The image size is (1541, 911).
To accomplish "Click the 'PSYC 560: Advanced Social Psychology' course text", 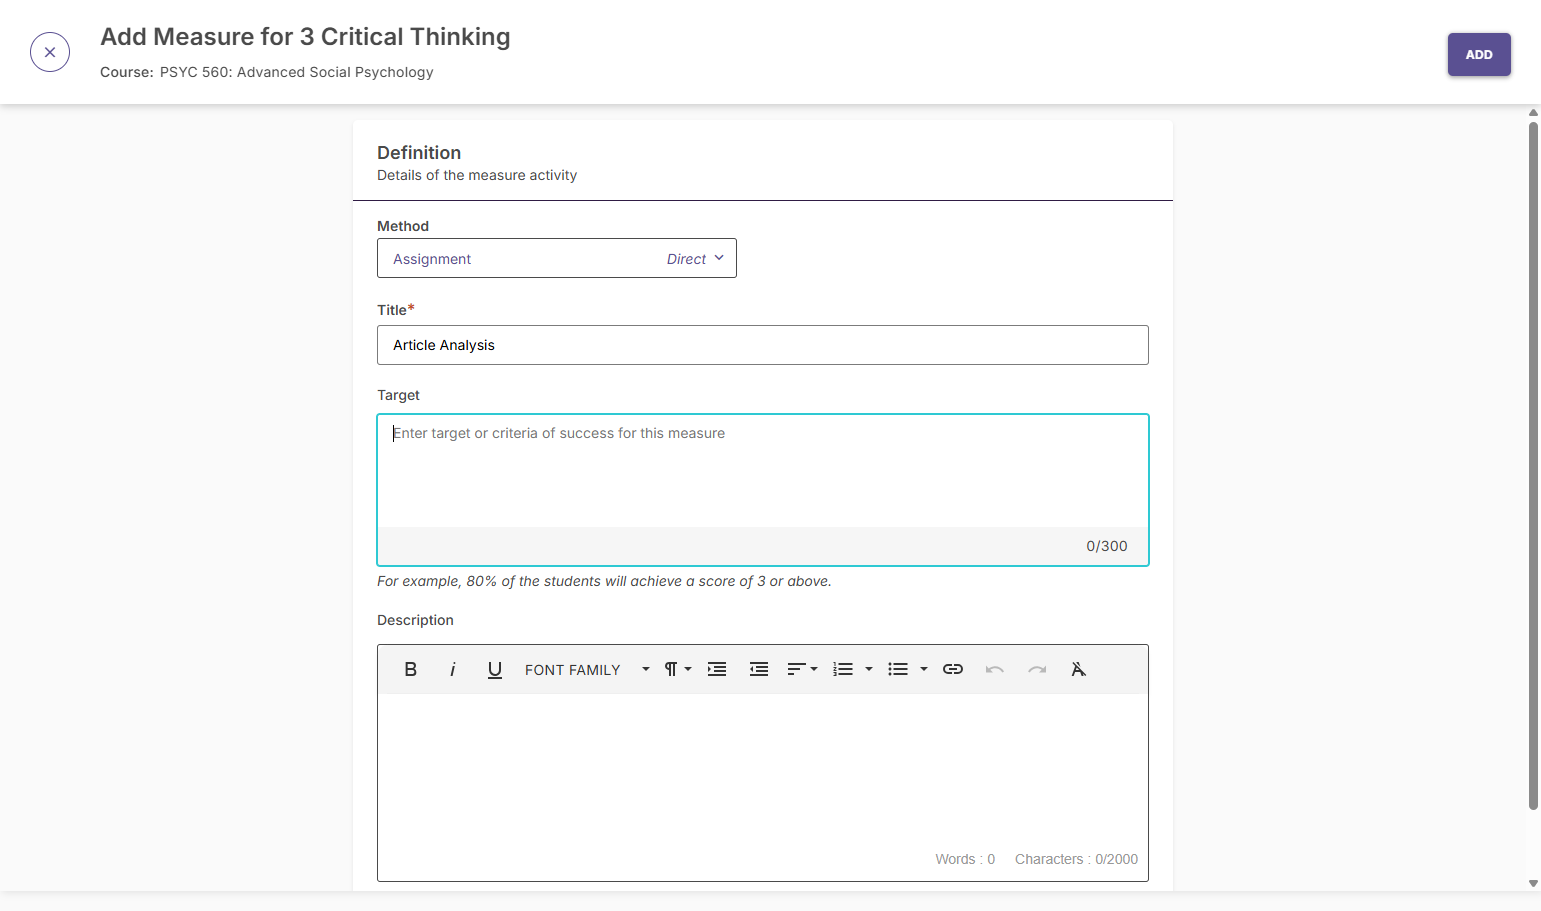I will [x=296, y=72].
